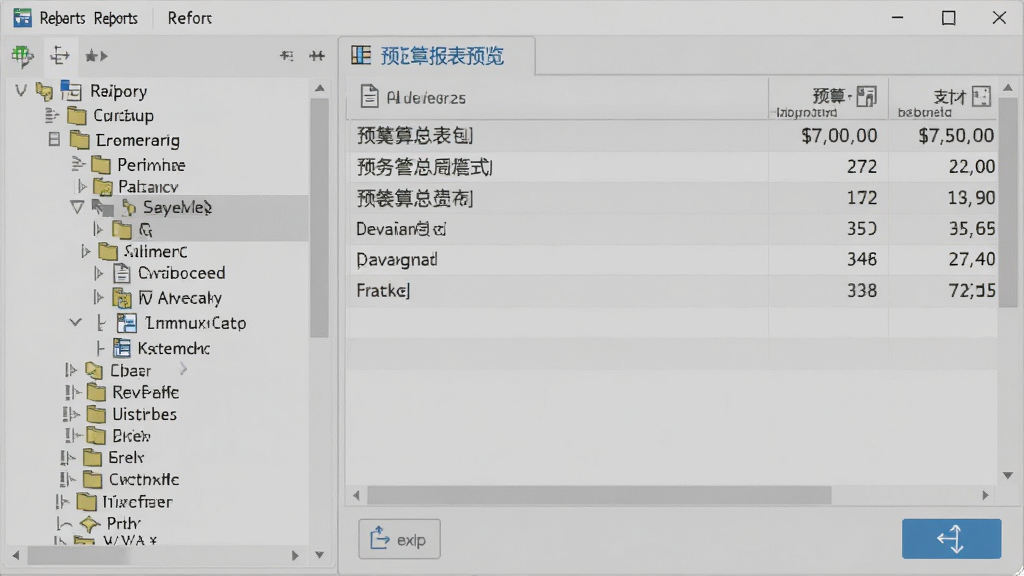Click the table scroll right arrow
The height and width of the screenshot is (576, 1024).
pyautogui.click(x=985, y=496)
